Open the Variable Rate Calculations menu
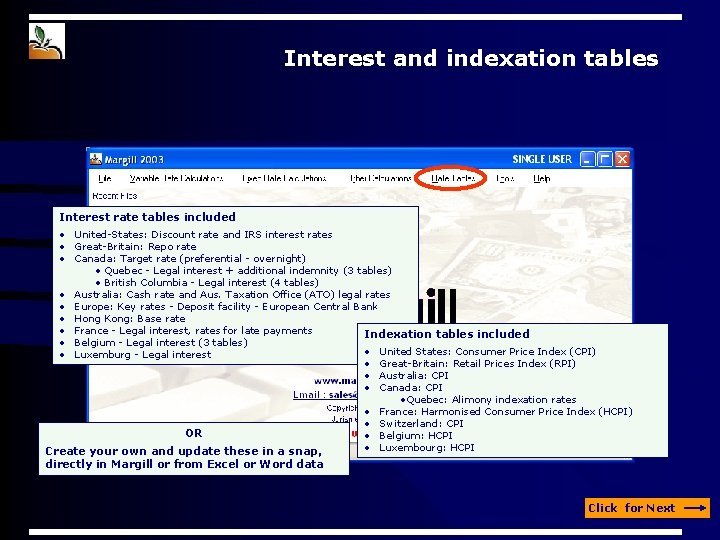This screenshot has height=540, width=720. 176,179
